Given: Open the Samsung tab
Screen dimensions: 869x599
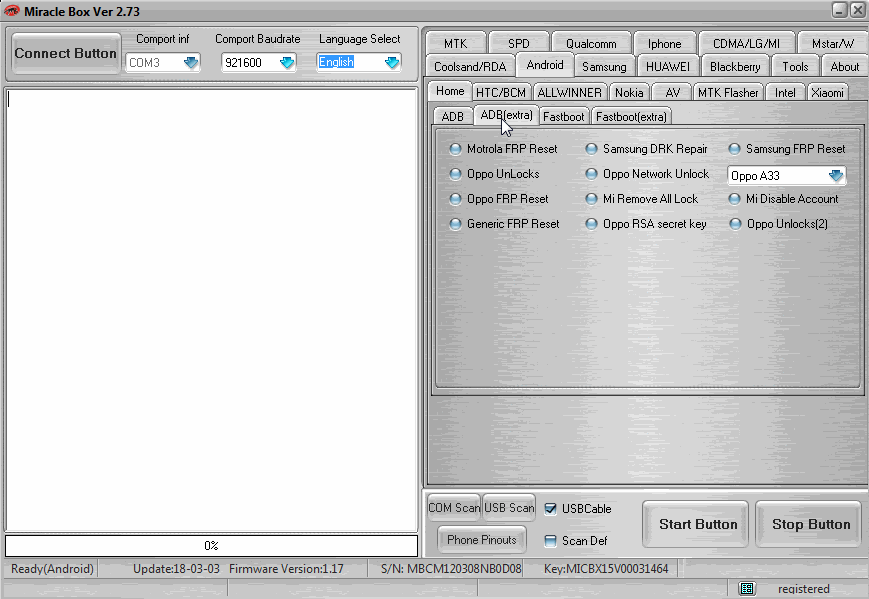Looking at the screenshot, I should (604, 66).
